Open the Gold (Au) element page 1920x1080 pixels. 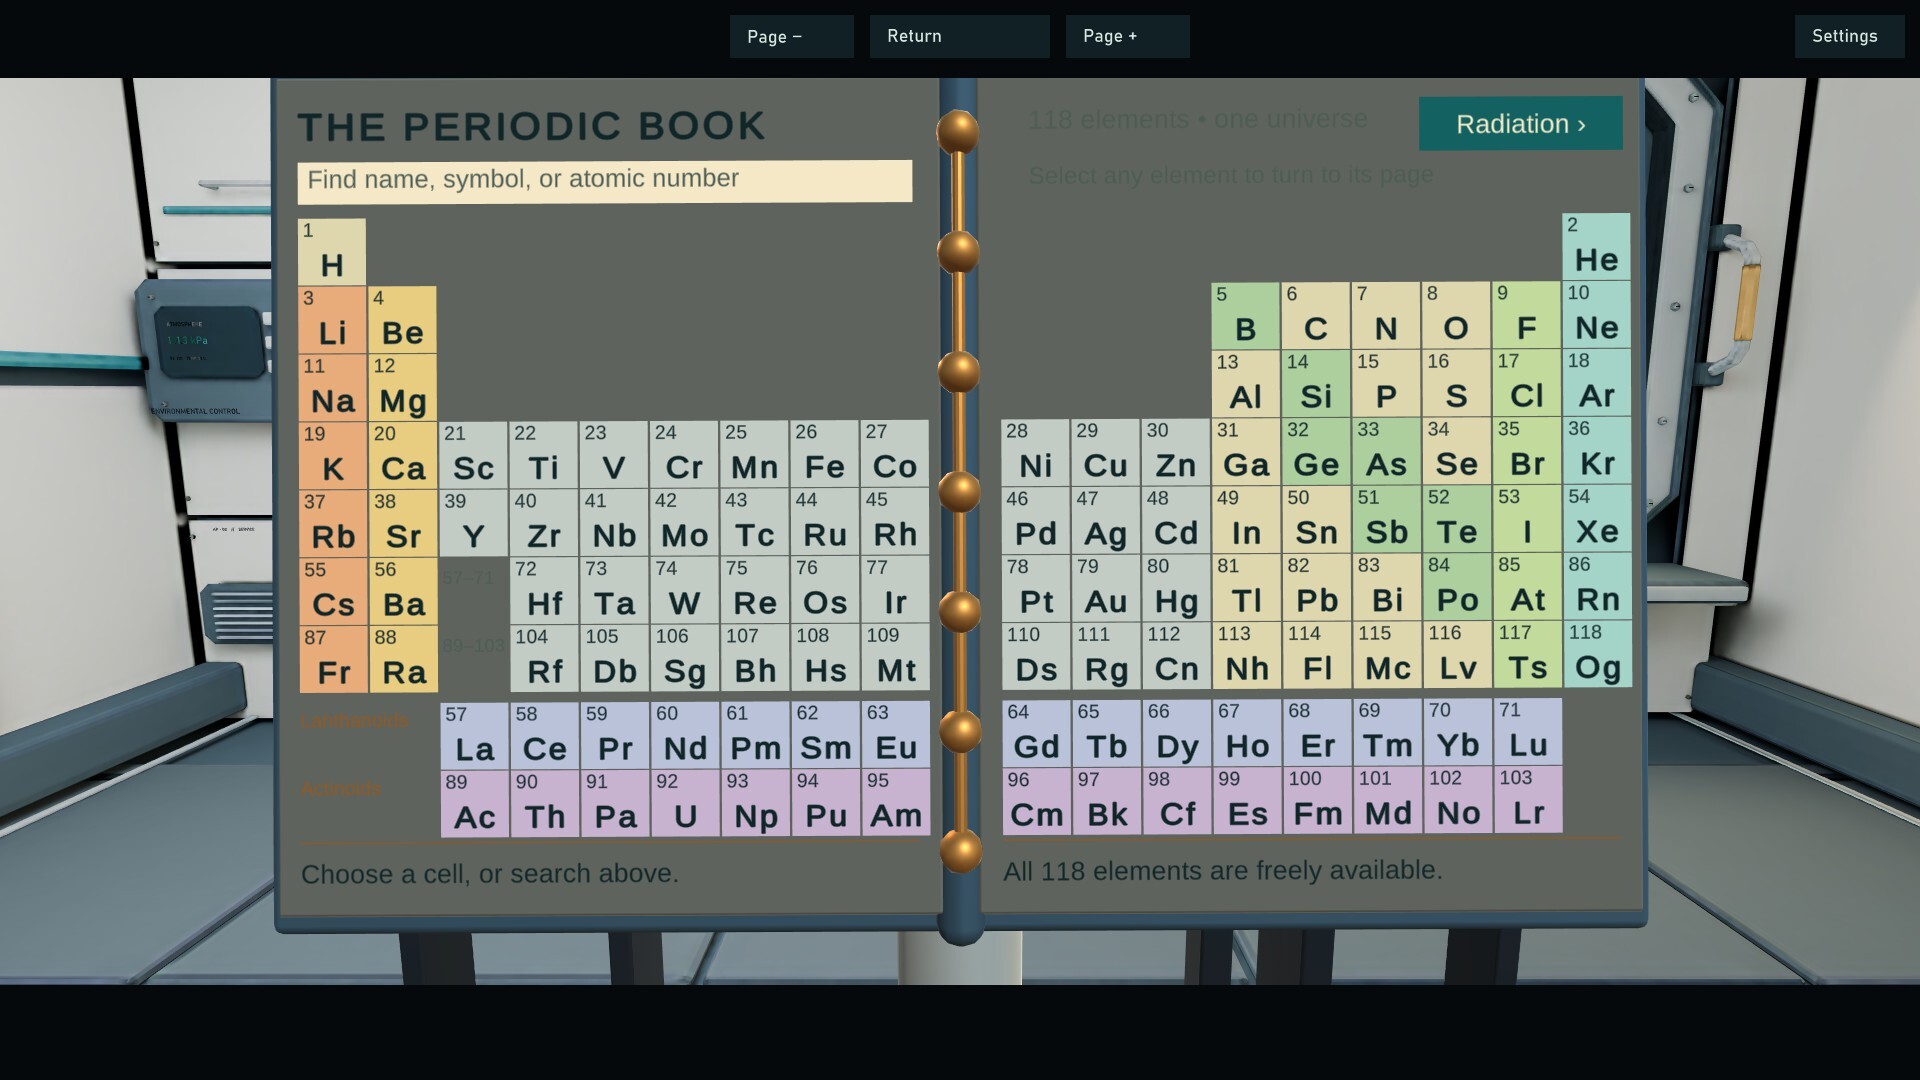tap(1106, 588)
